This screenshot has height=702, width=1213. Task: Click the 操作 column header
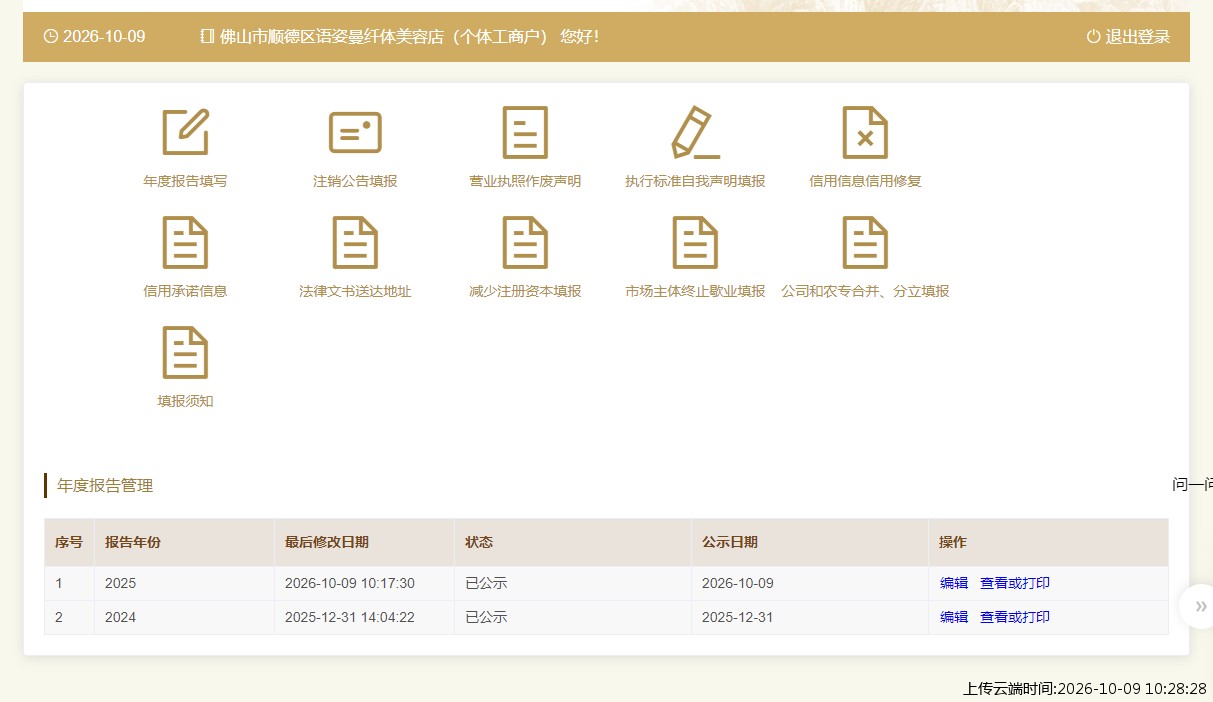click(1048, 542)
